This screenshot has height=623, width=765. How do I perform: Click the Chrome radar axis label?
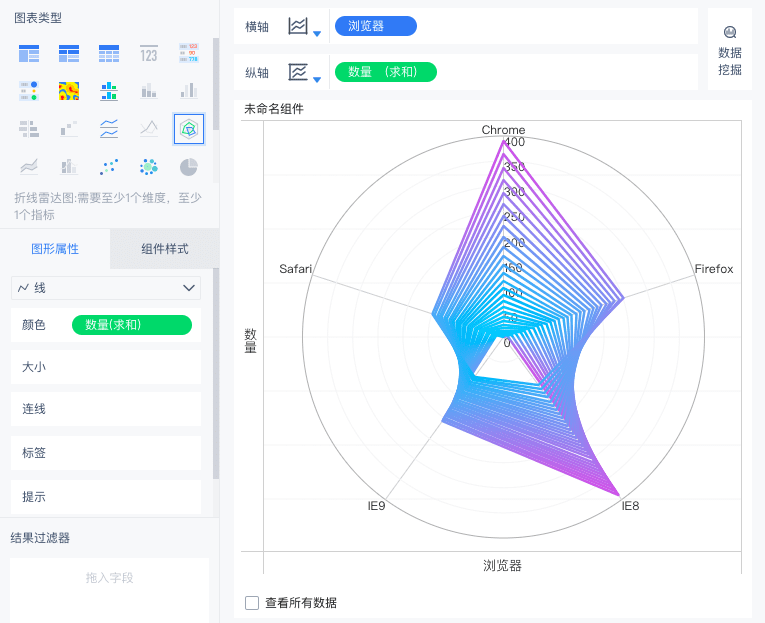coord(503,130)
